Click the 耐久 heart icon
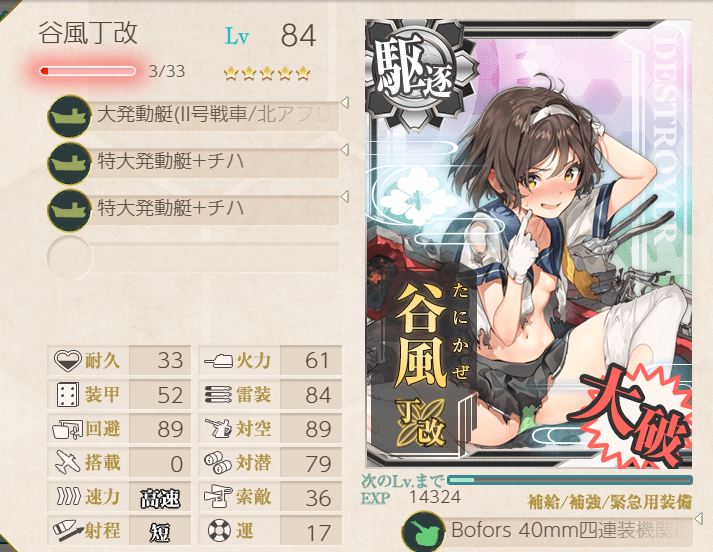Viewport: 713px width, 552px height. pyautogui.click(x=68, y=360)
